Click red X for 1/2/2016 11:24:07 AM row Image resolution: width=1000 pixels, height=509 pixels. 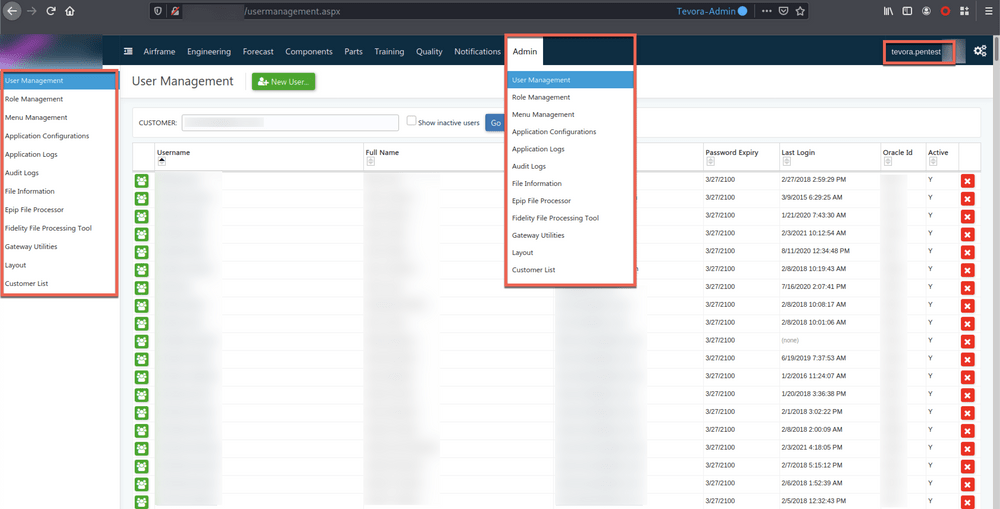(x=967, y=378)
